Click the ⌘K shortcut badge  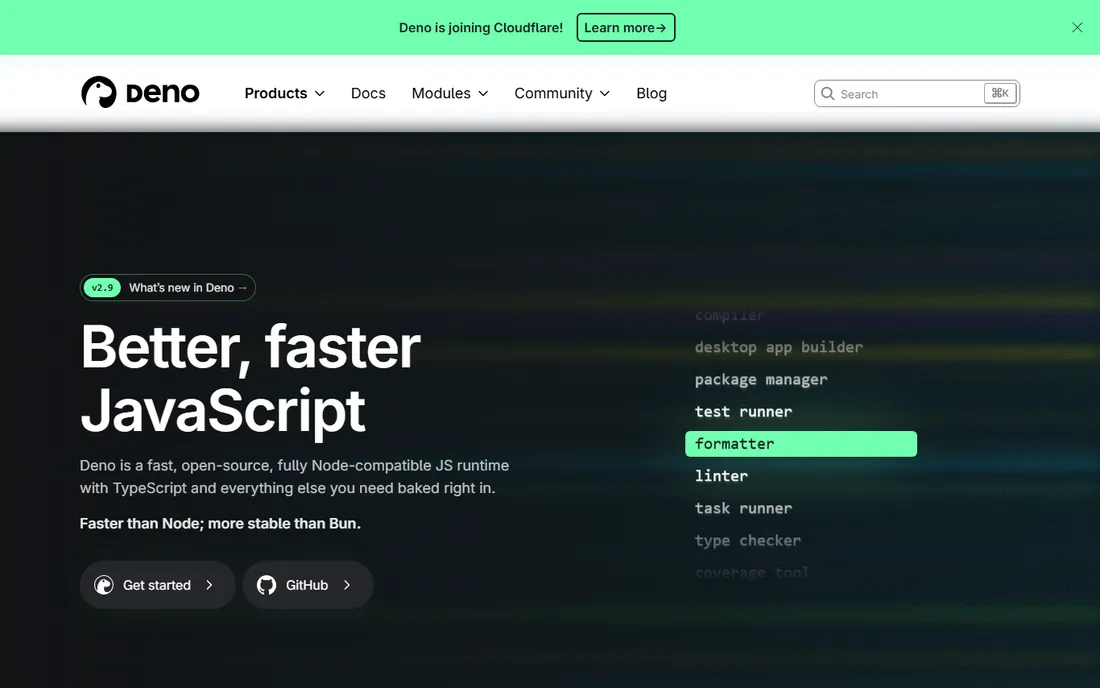[x=1000, y=93]
